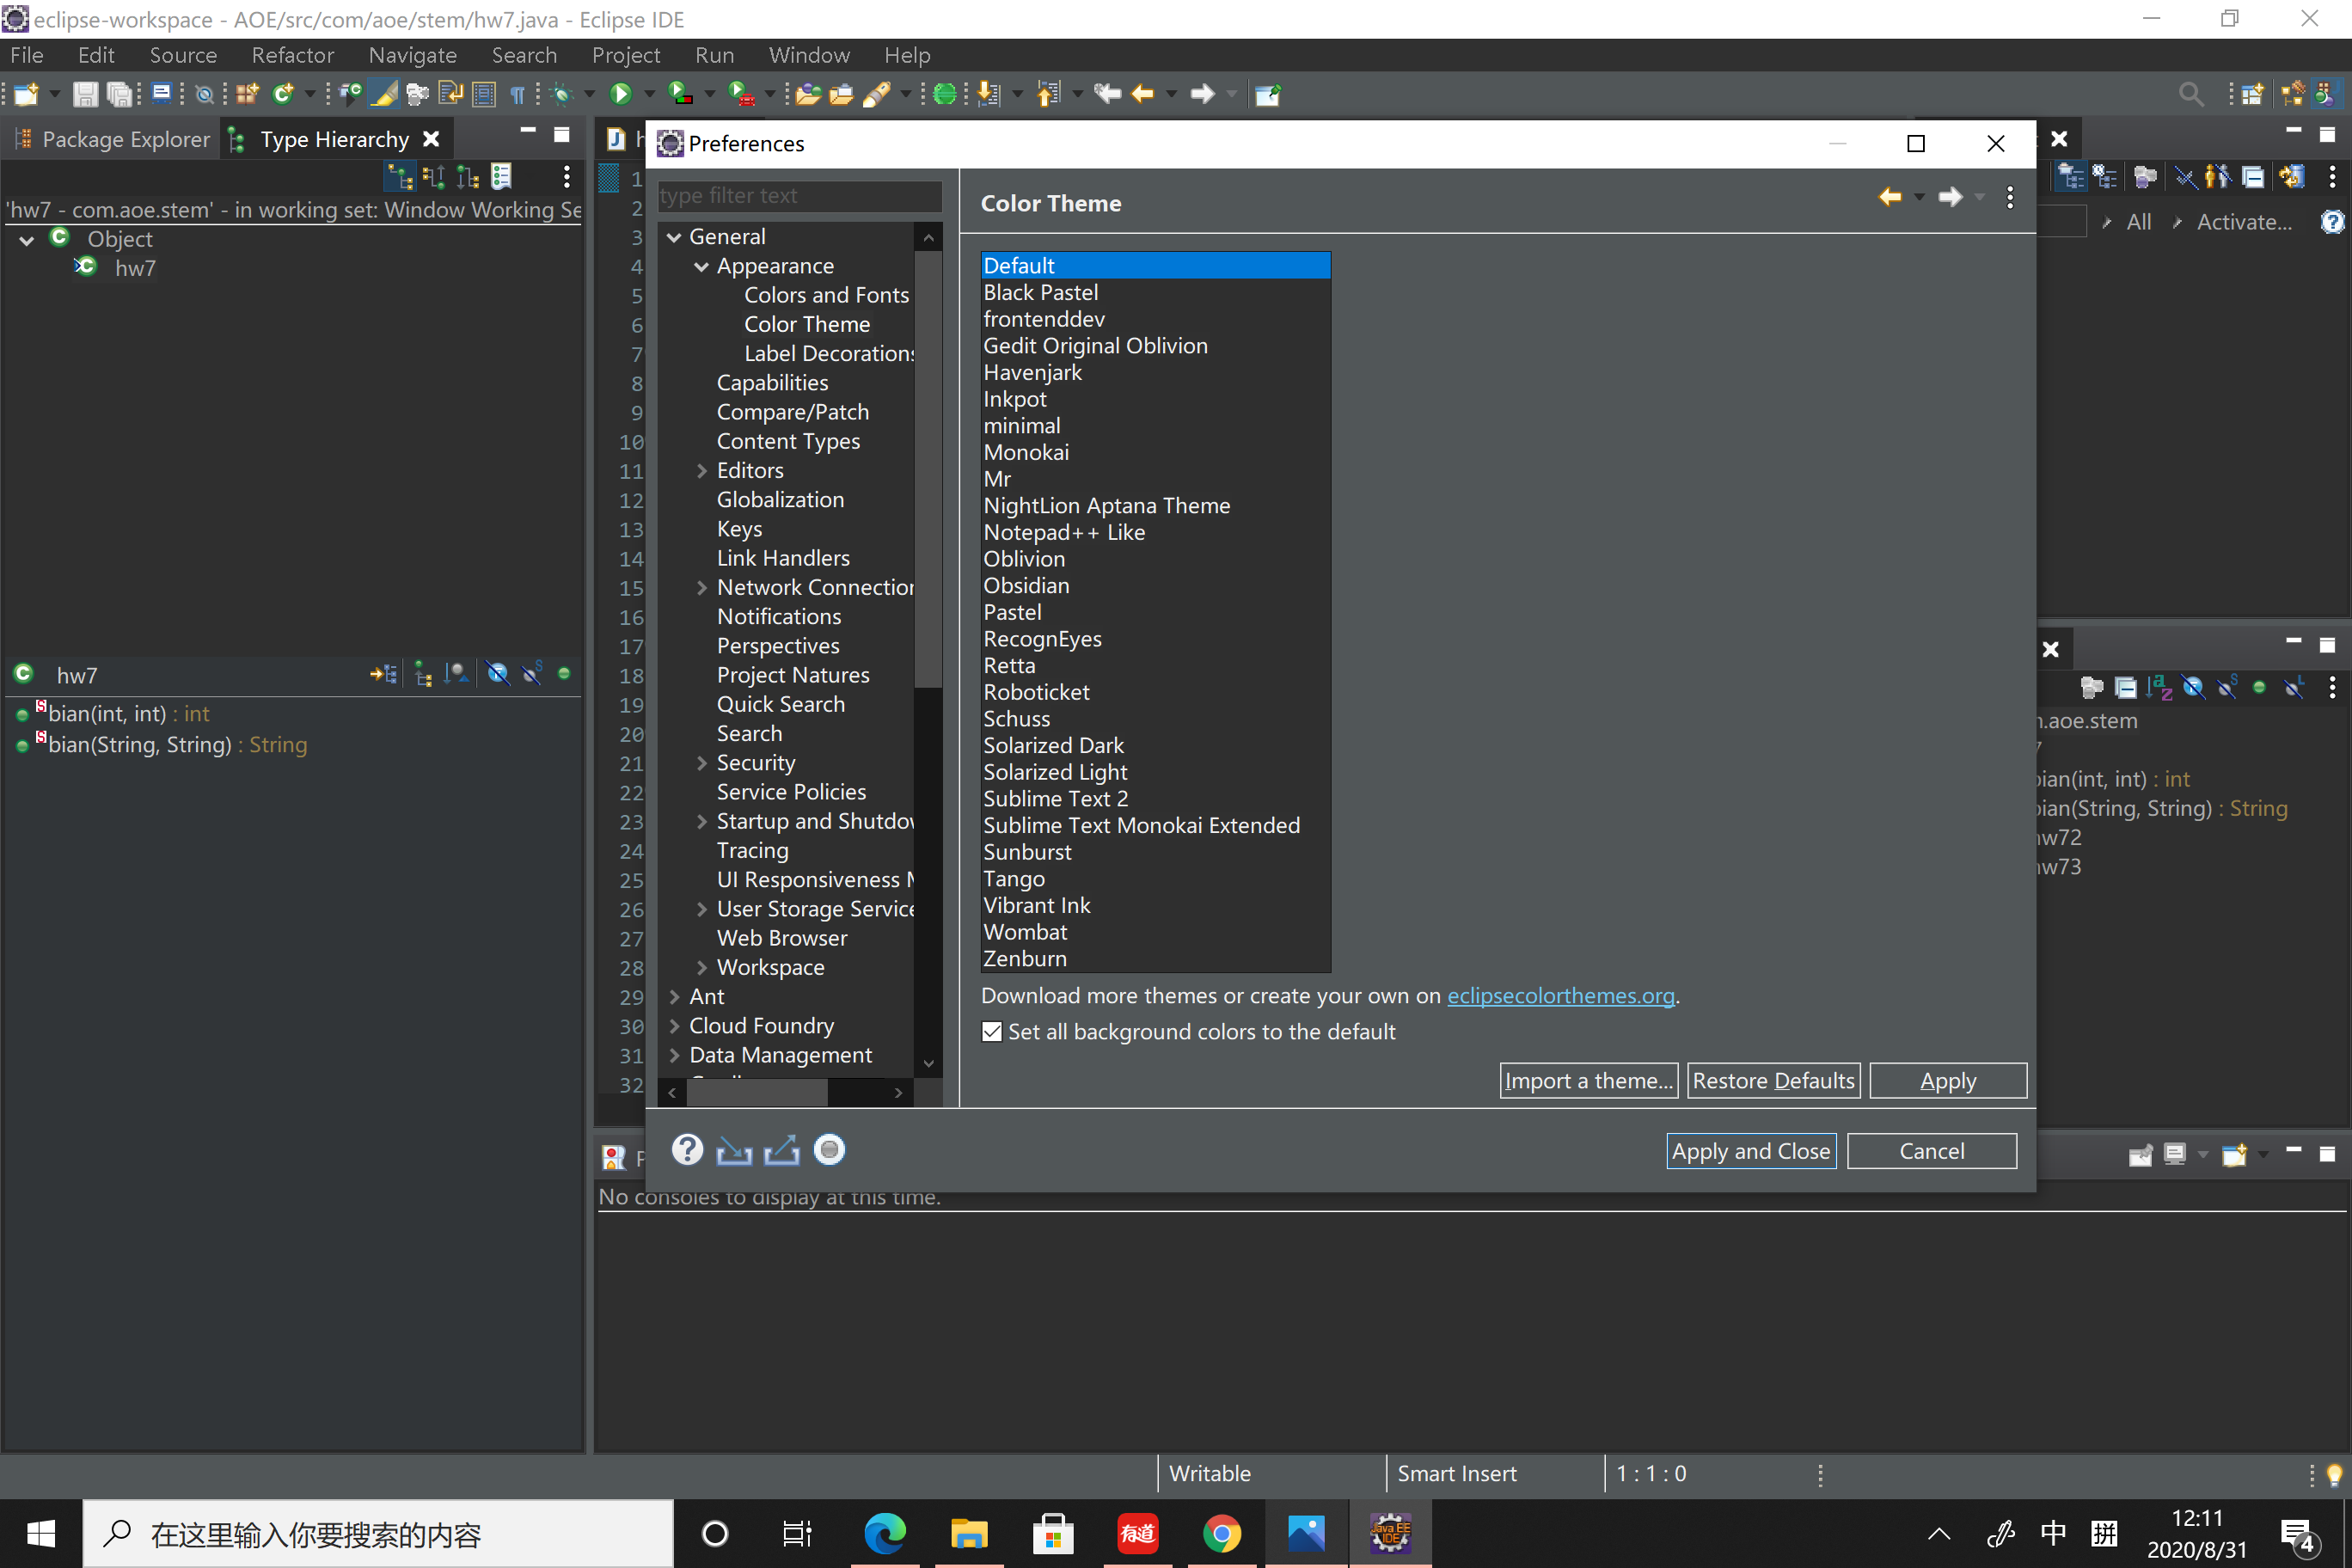Click the Coverage run icon
The width and height of the screenshot is (2352, 1568).
(x=680, y=94)
